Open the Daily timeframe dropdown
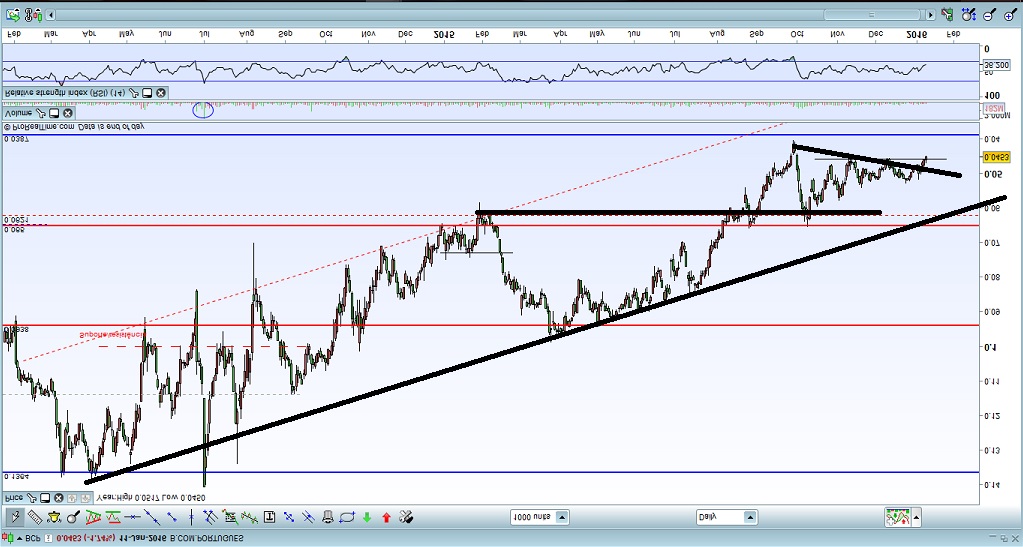This screenshot has height=547, width=1023. [726, 517]
